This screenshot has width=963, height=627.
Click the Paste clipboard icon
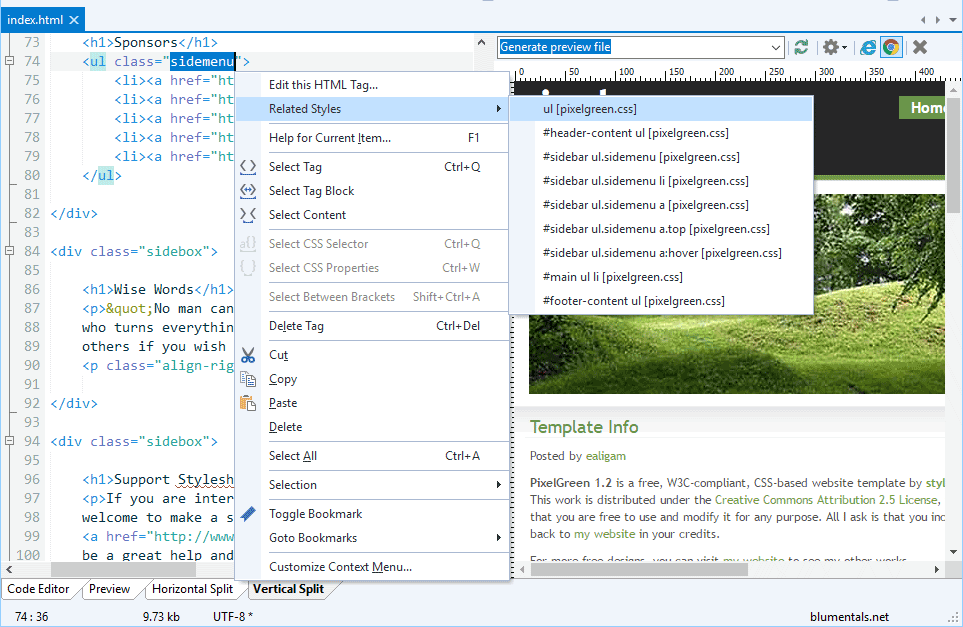[x=248, y=403]
